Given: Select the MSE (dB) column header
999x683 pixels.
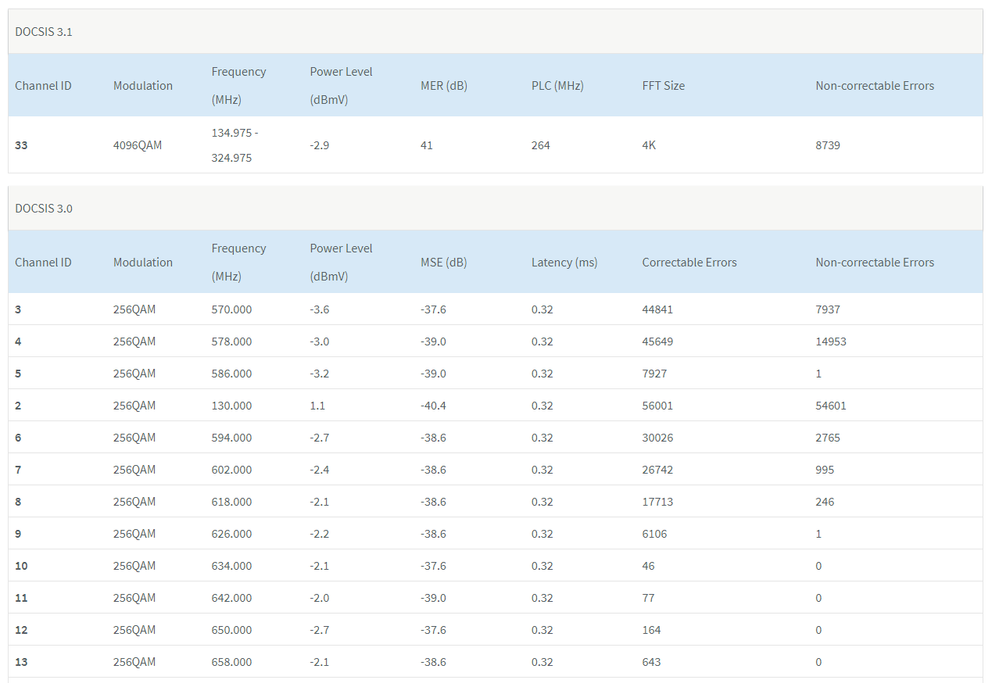Looking at the screenshot, I should click(x=443, y=263).
